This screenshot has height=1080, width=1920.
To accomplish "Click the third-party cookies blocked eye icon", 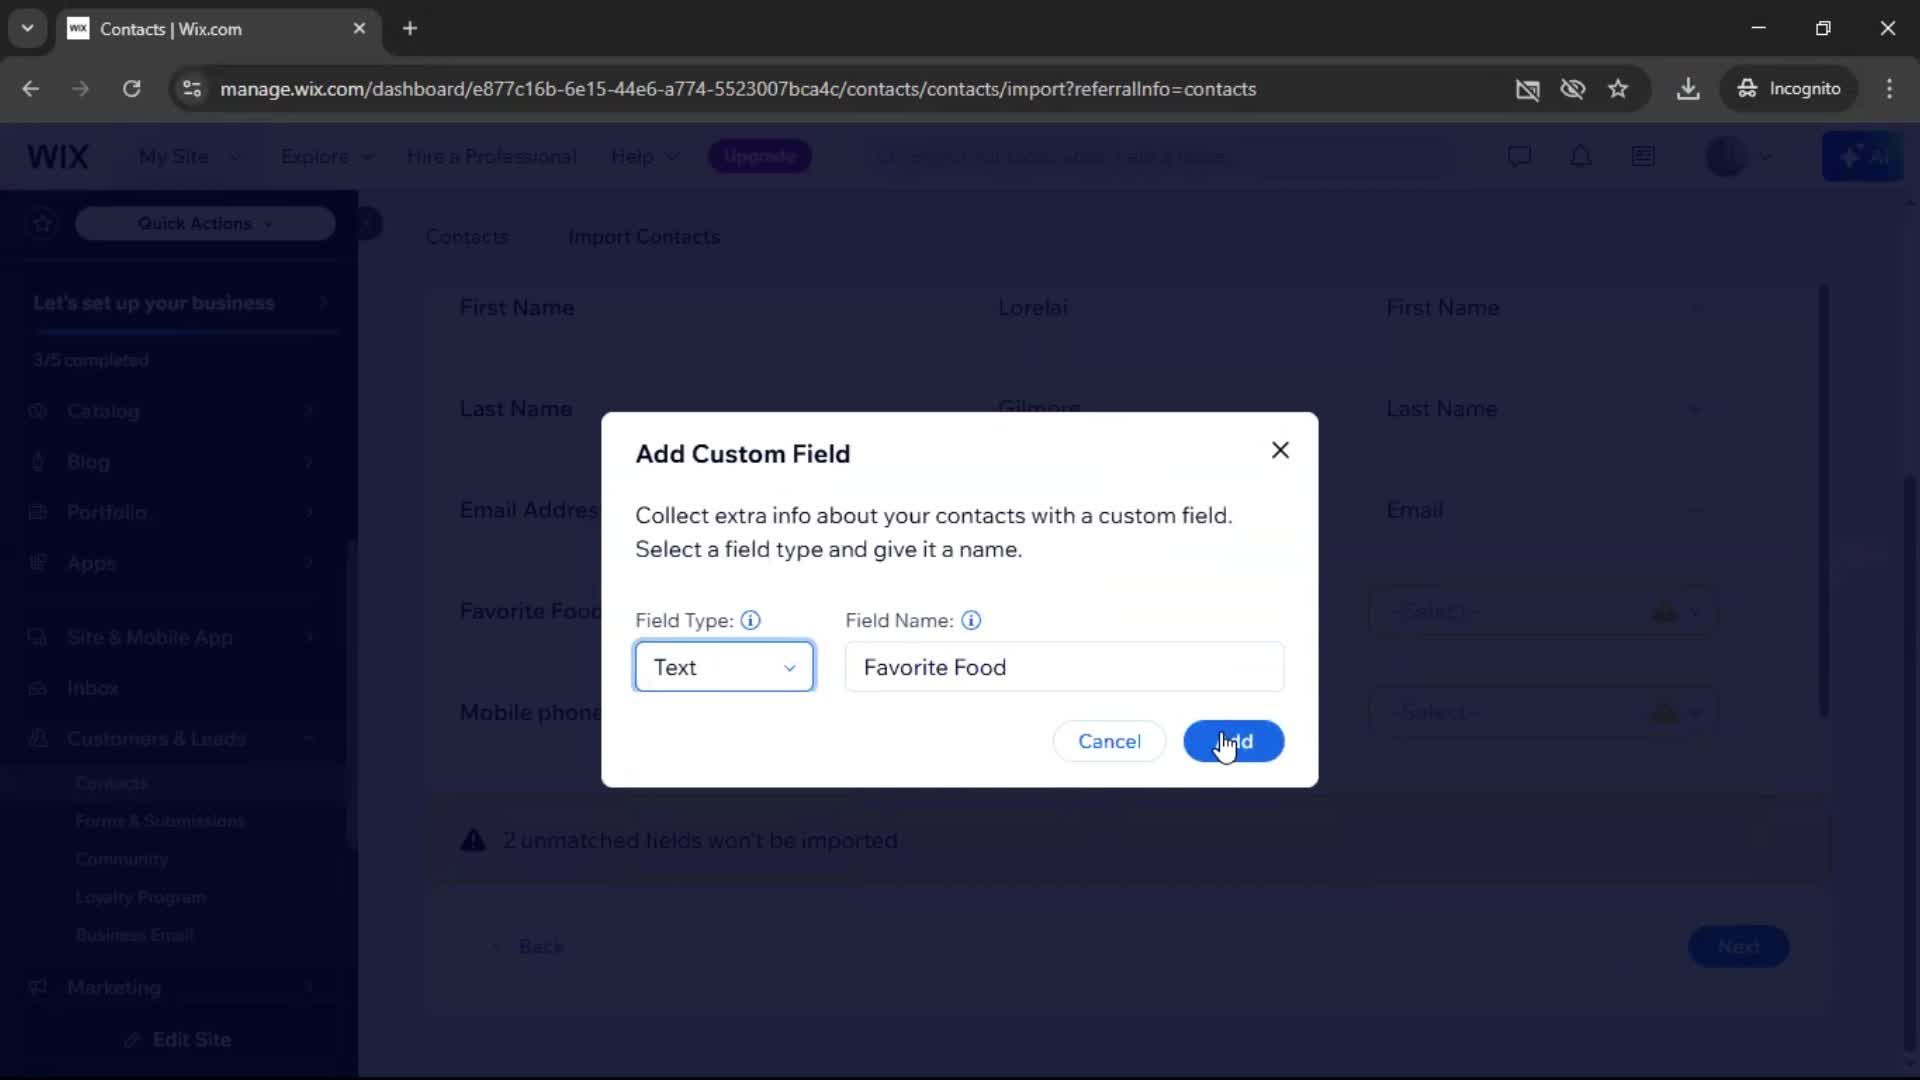I will [x=1572, y=89].
